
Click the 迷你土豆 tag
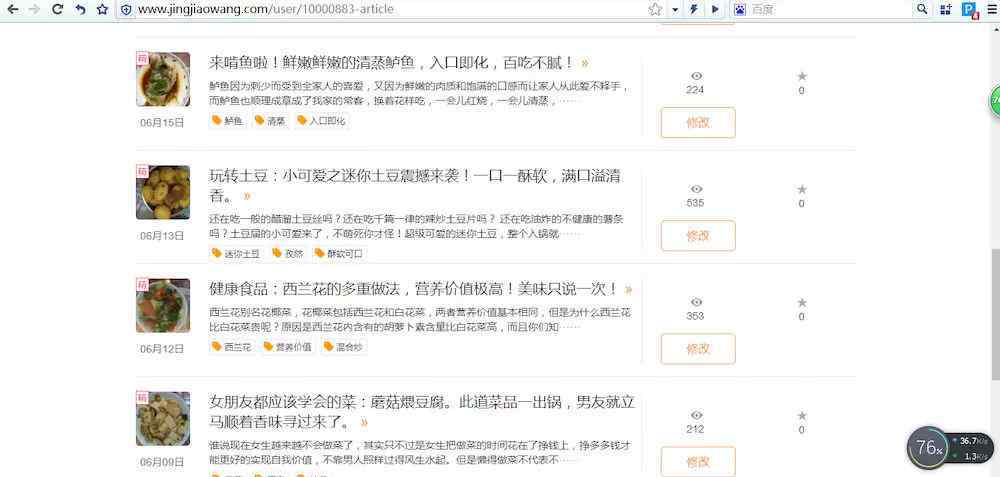click(x=237, y=253)
